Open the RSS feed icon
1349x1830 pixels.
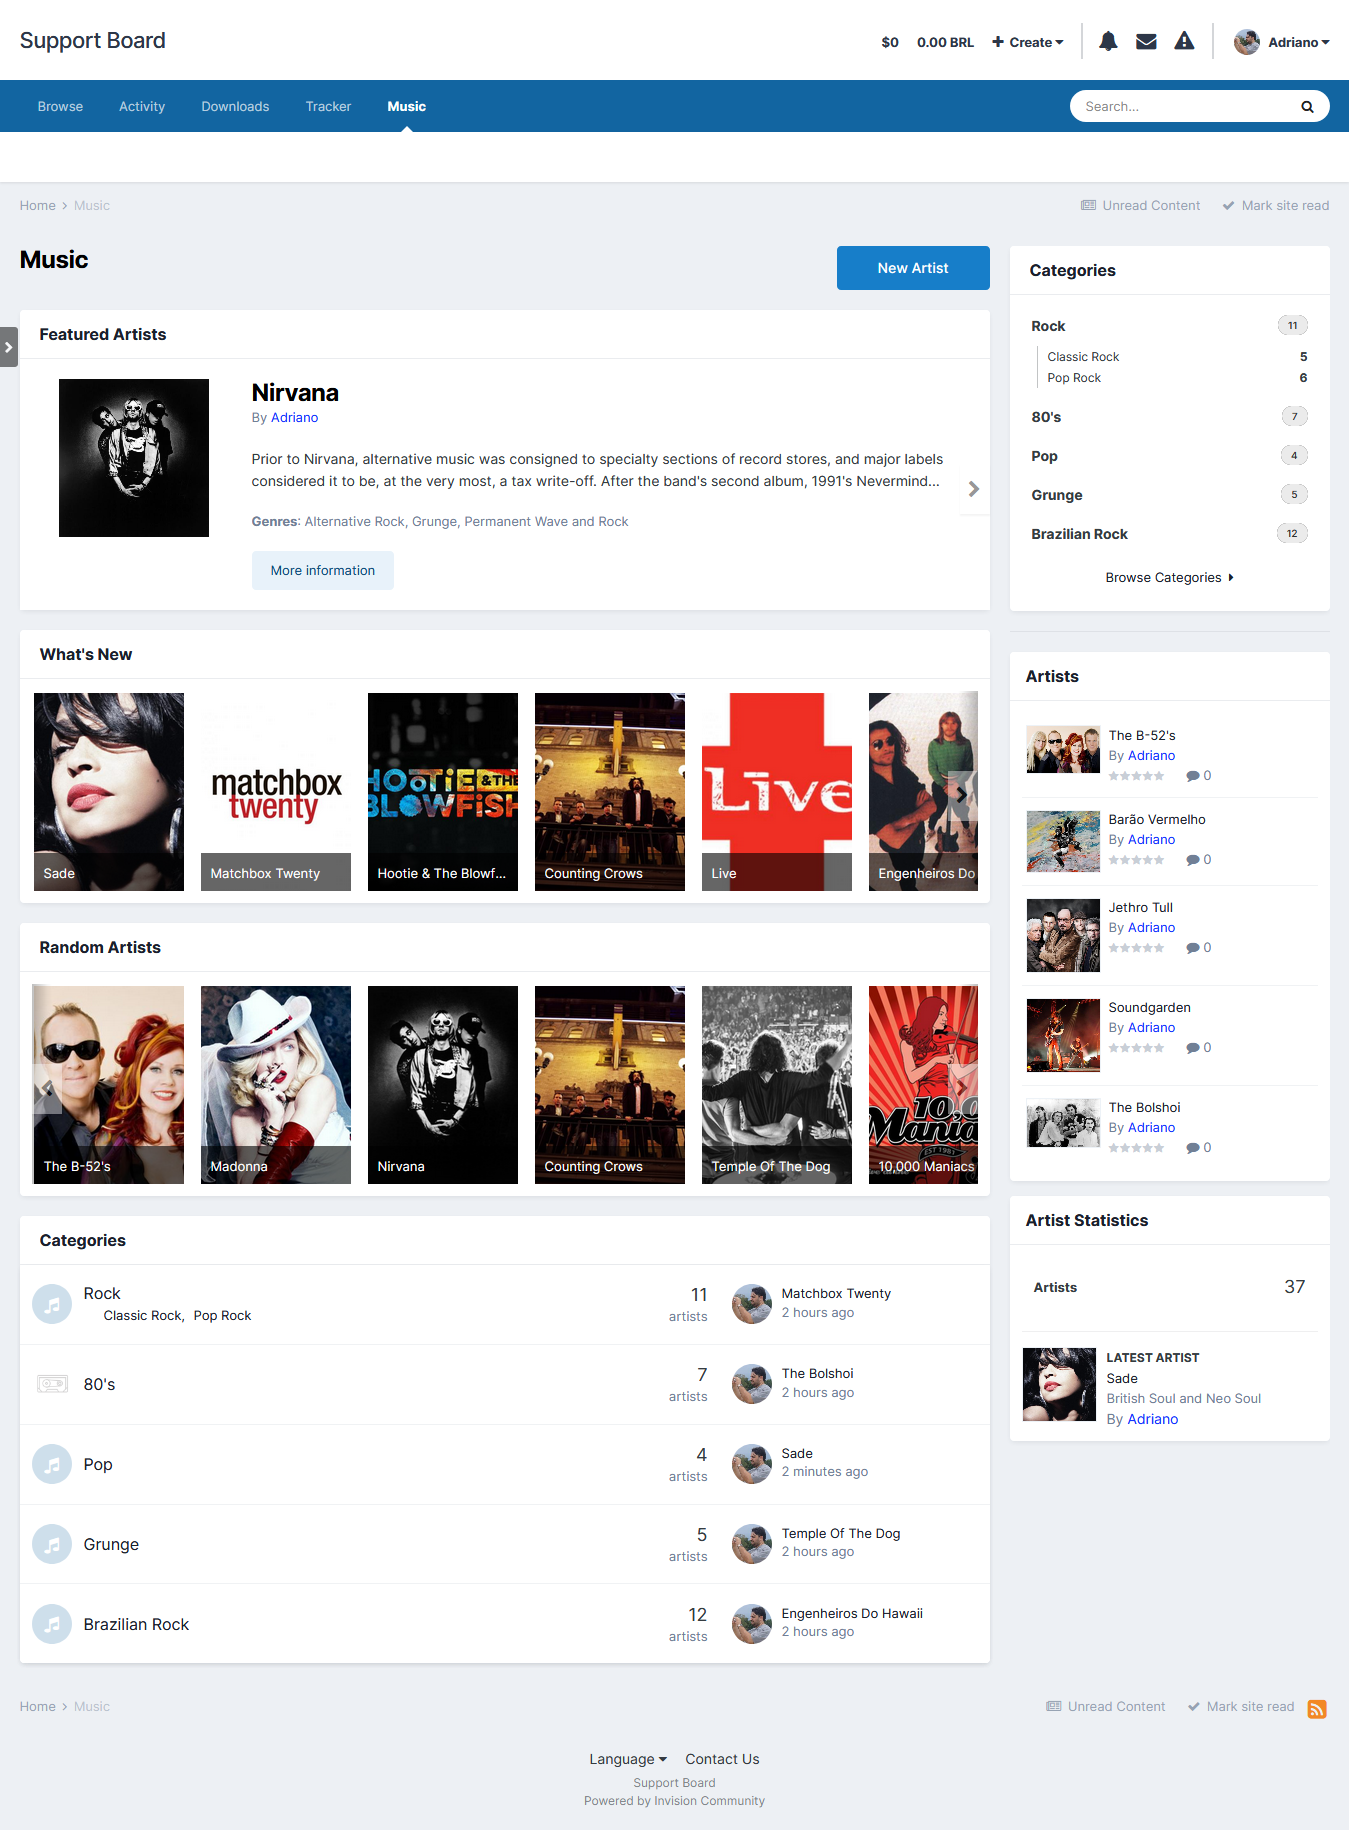1317,1709
